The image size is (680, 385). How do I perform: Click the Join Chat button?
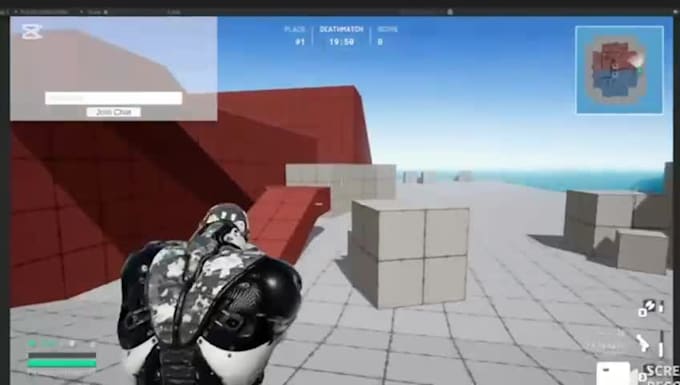coord(114,112)
